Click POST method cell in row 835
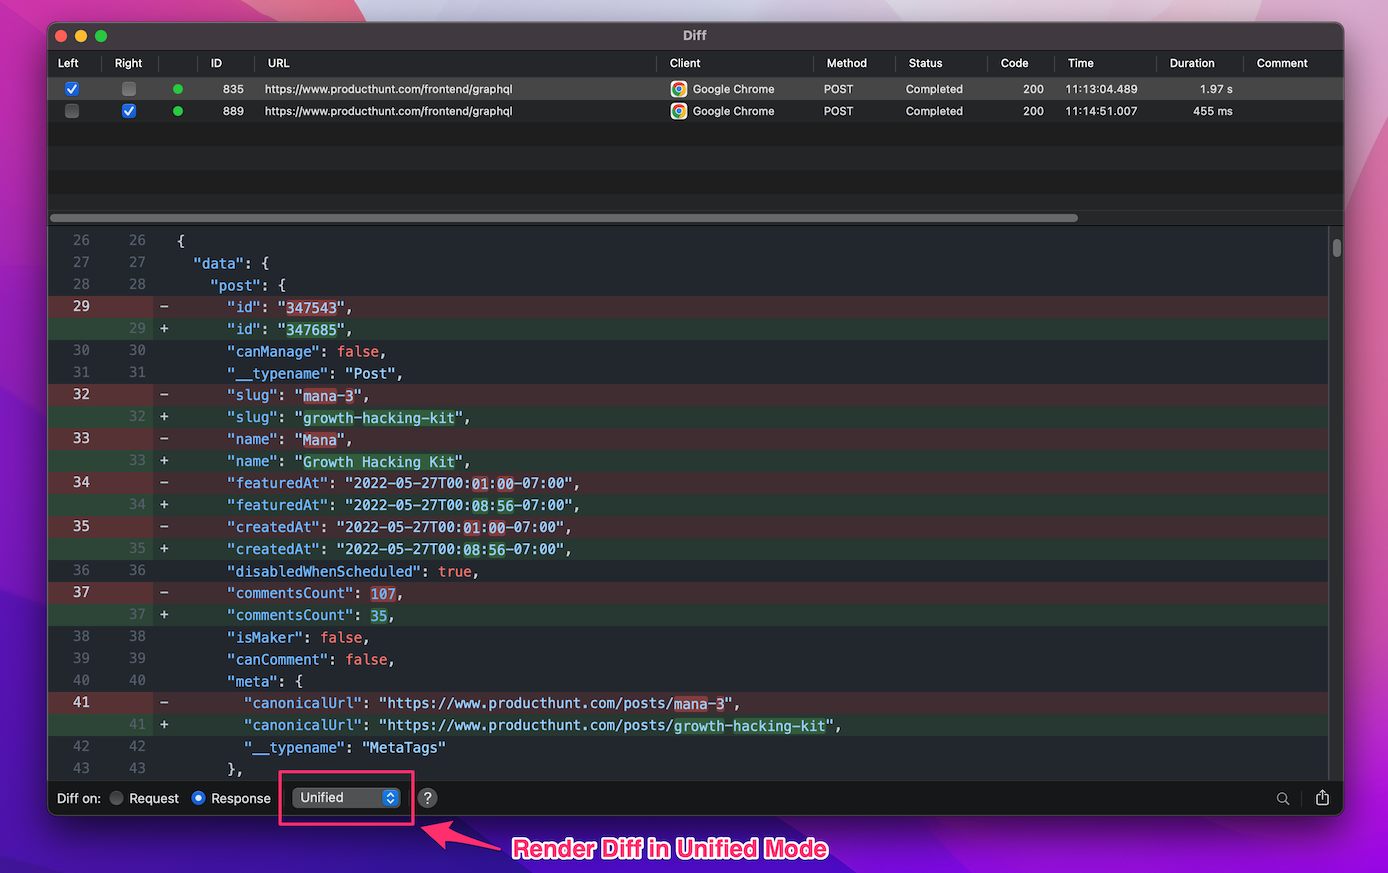 [838, 89]
